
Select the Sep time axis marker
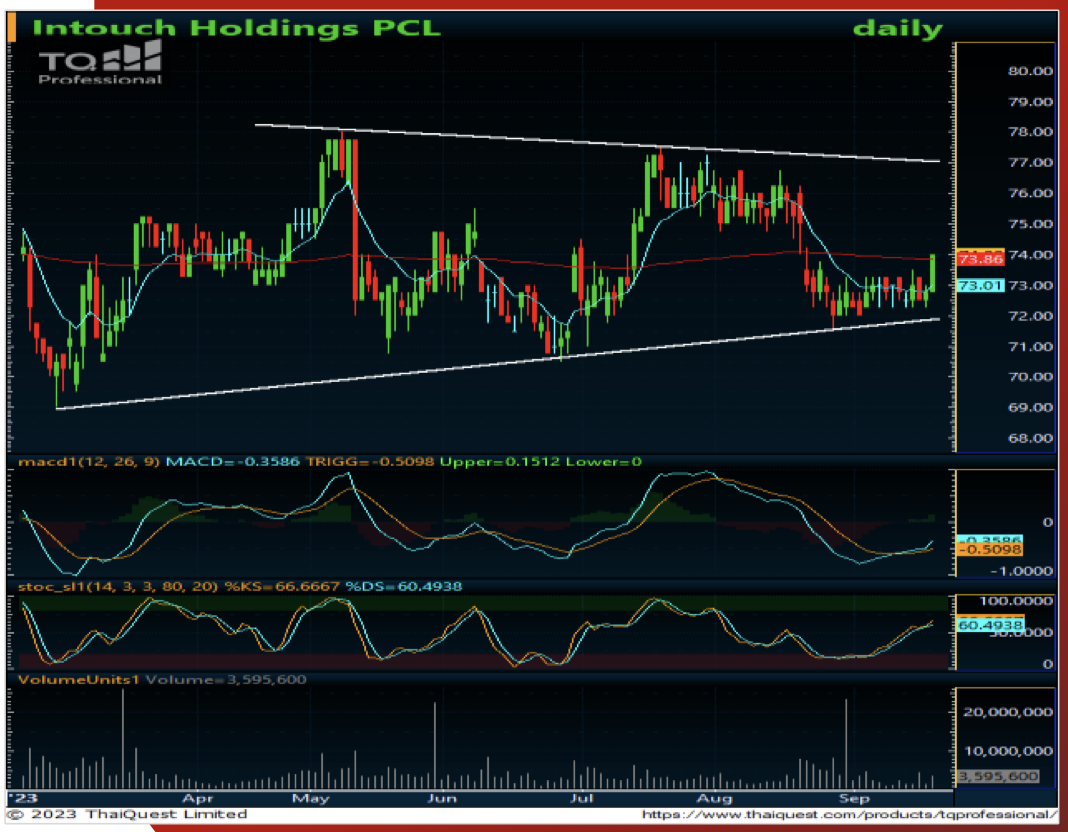pos(854,799)
